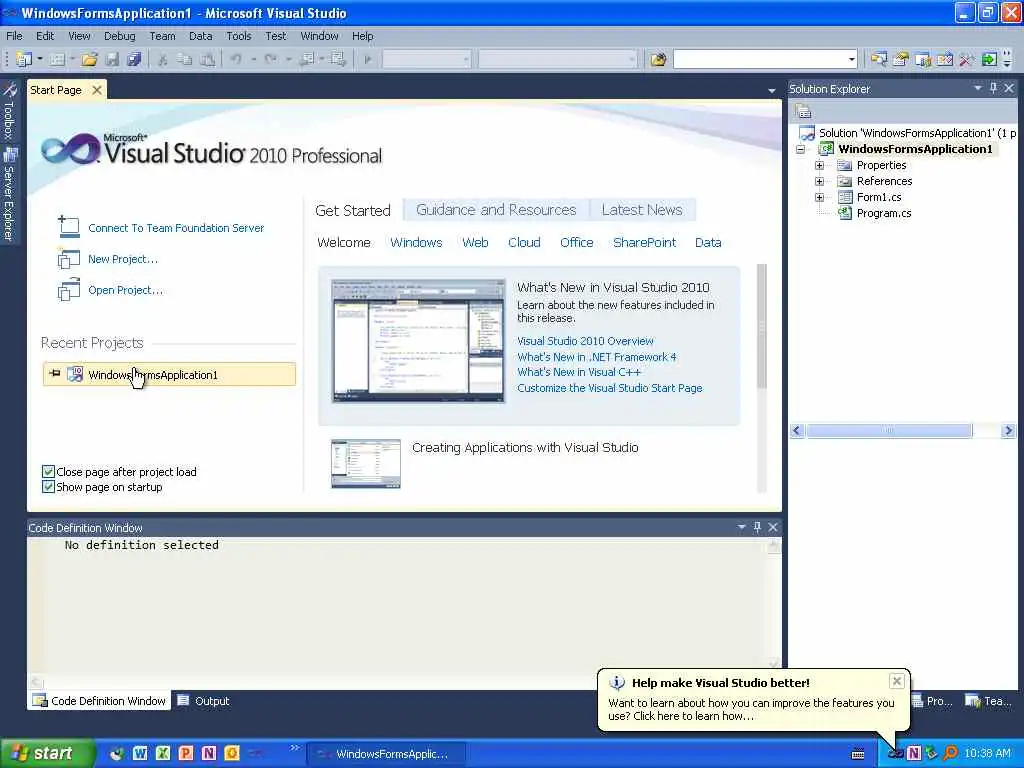The width and height of the screenshot is (1024, 768).
Task: Open the Undo history dropdown arrow
Action: (253, 59)
